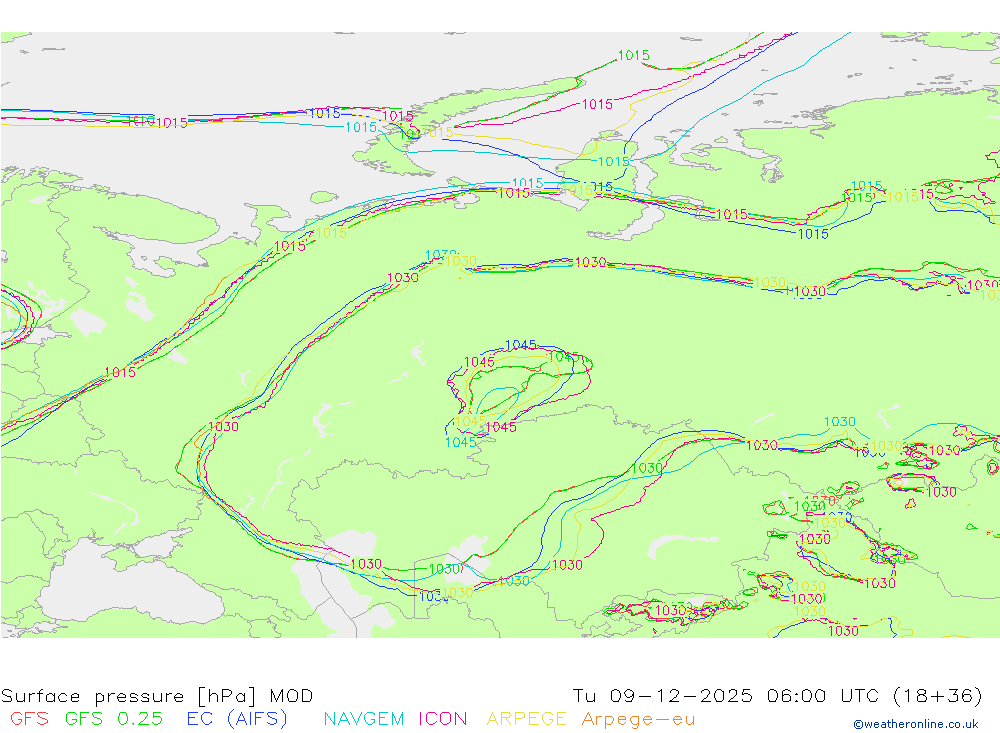Click the blue EC (AIFS) legend label
This screenshot has width=1000, height=733.
237,718
